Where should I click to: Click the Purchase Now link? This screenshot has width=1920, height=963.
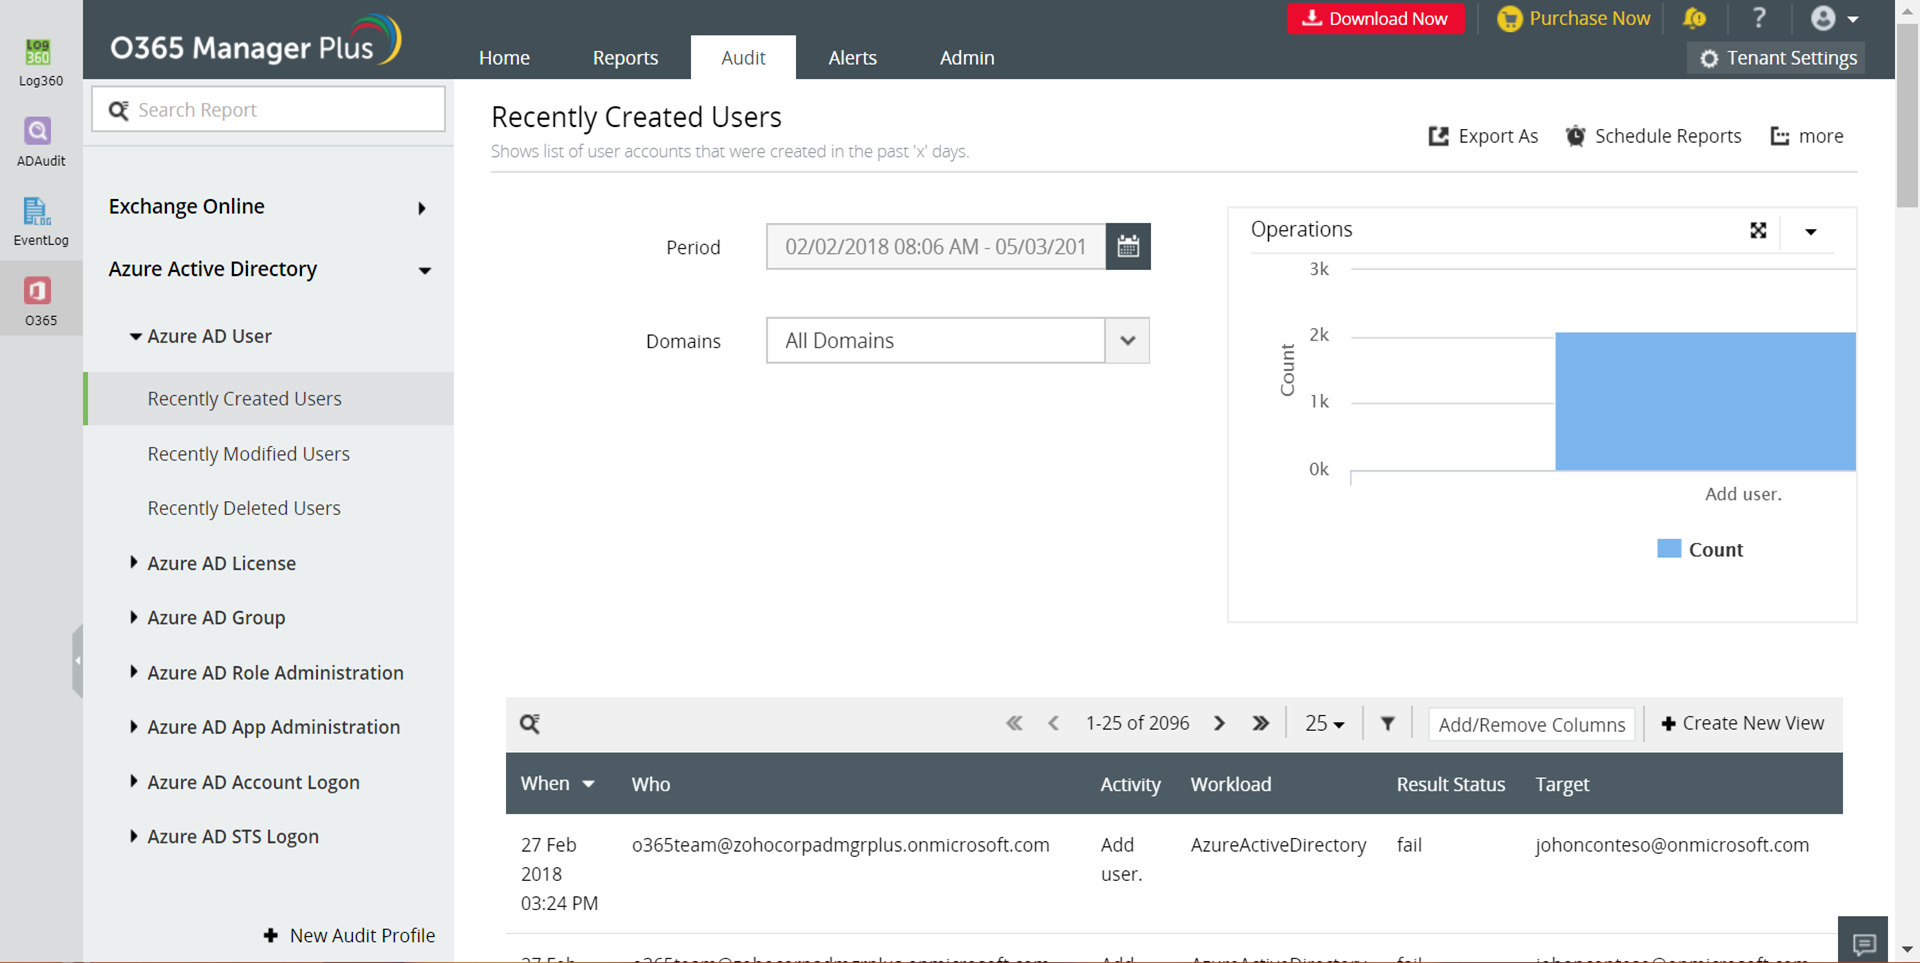pos(1574,18)
